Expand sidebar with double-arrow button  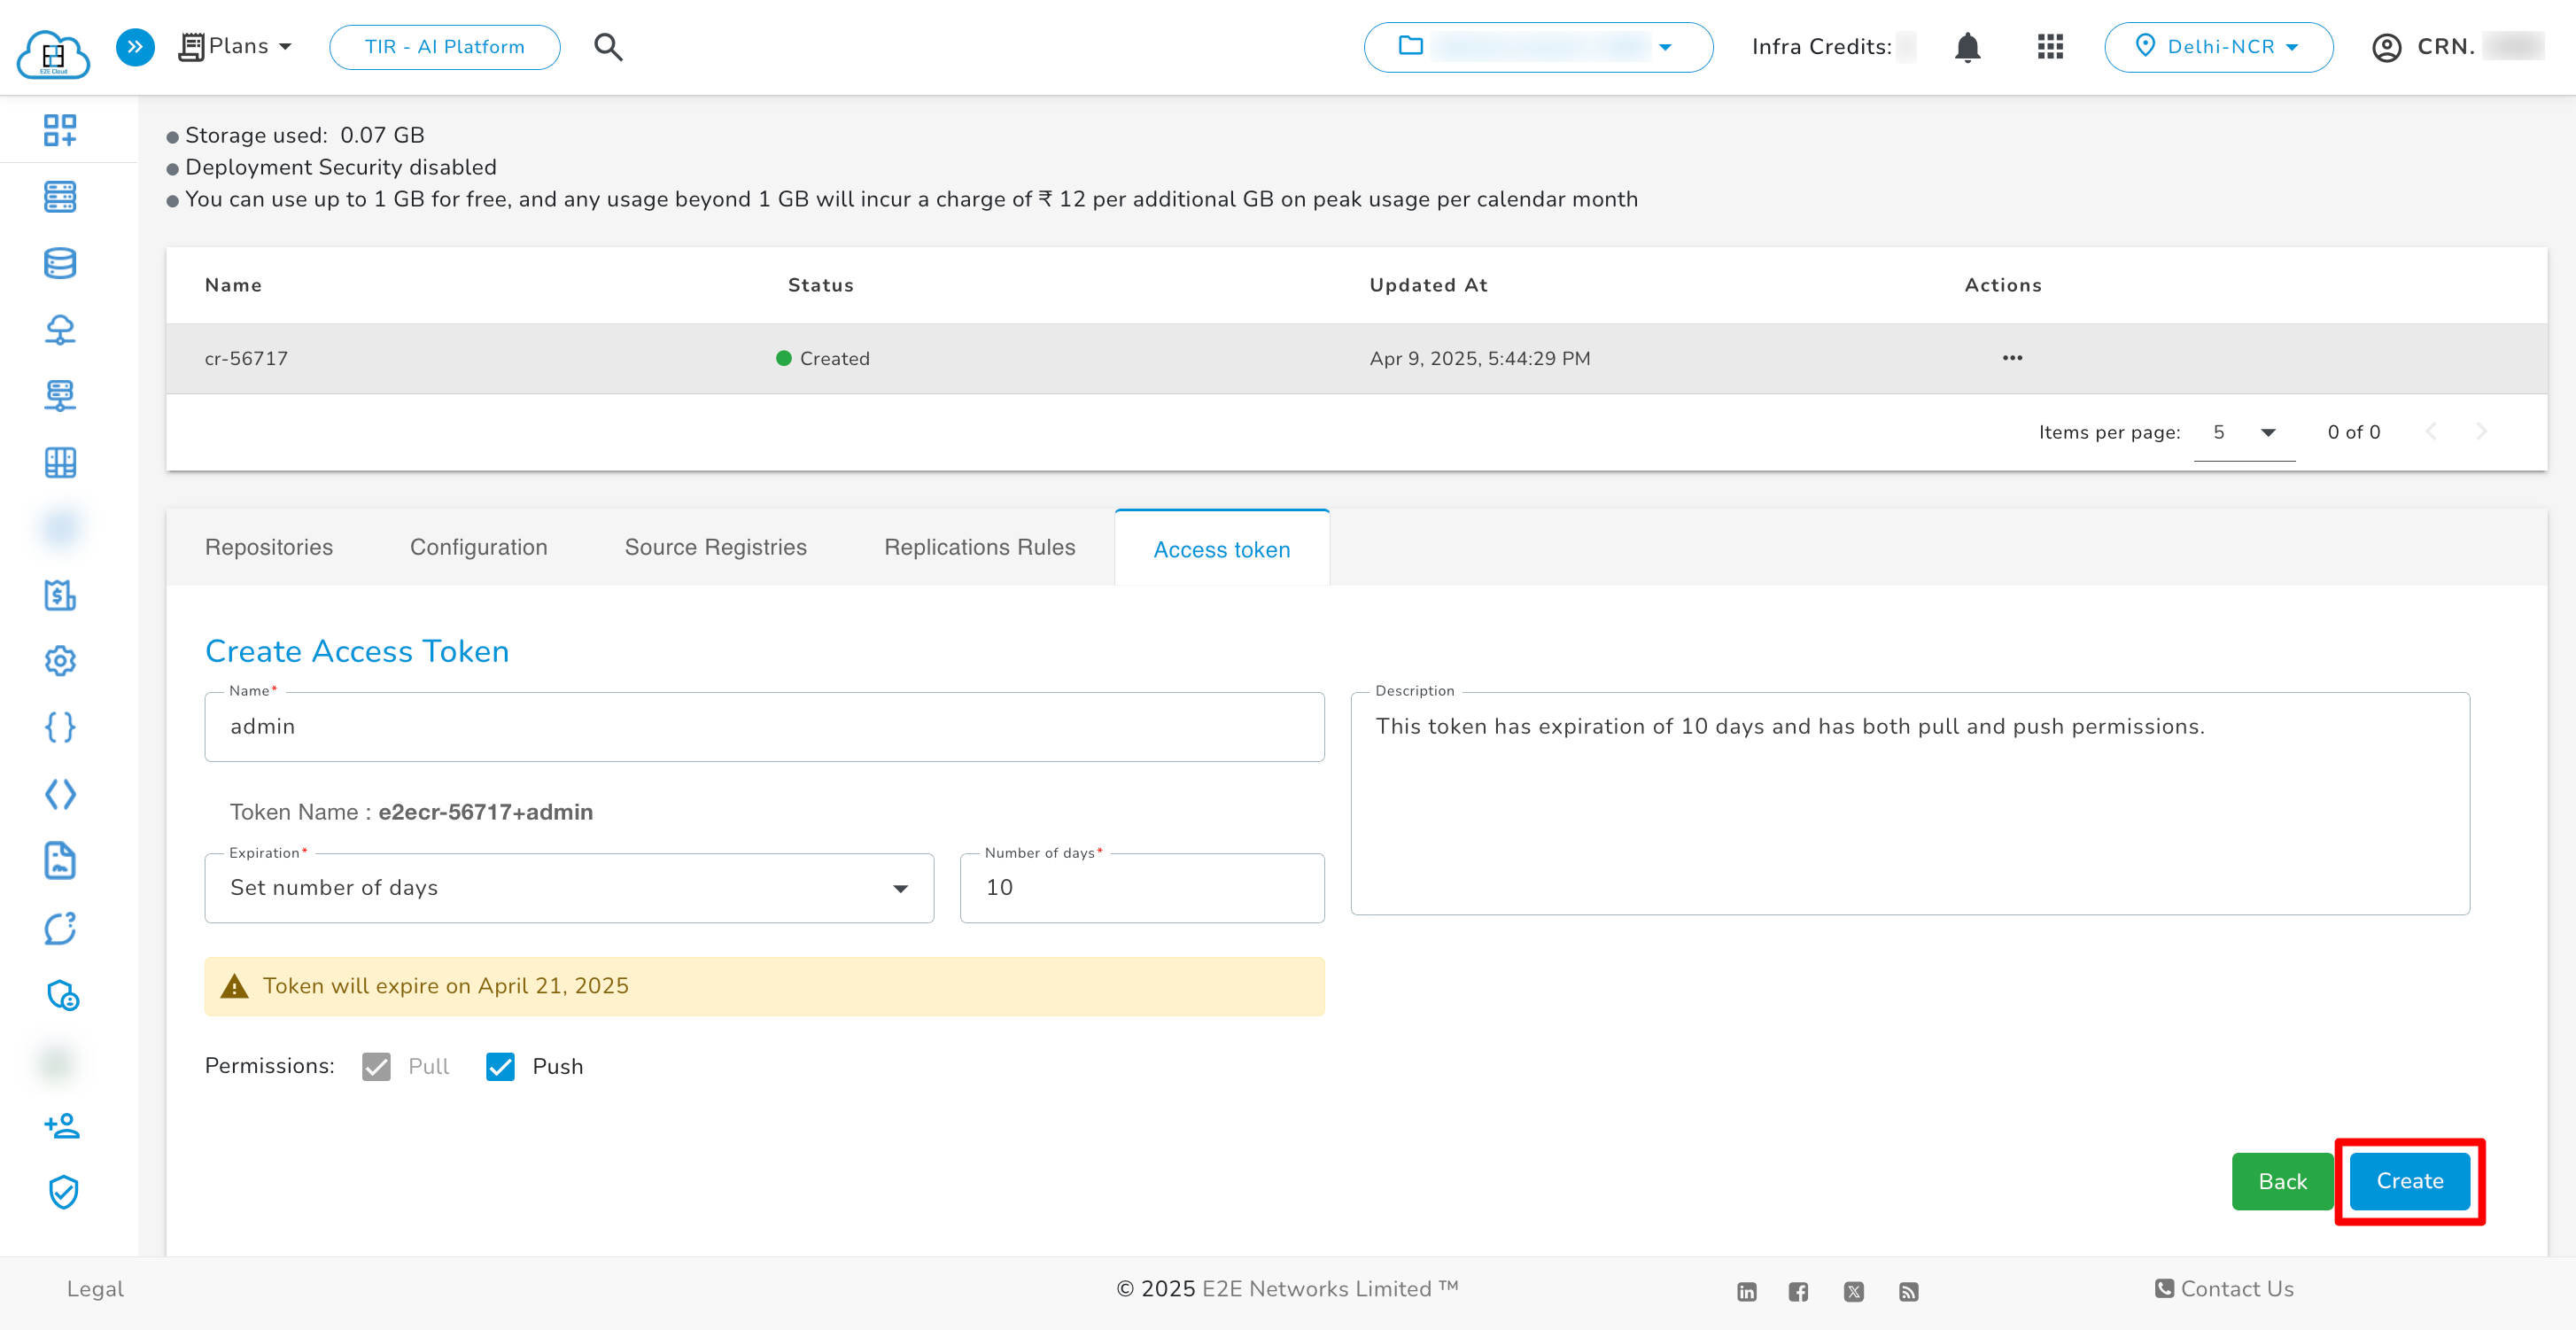[135, 47]
